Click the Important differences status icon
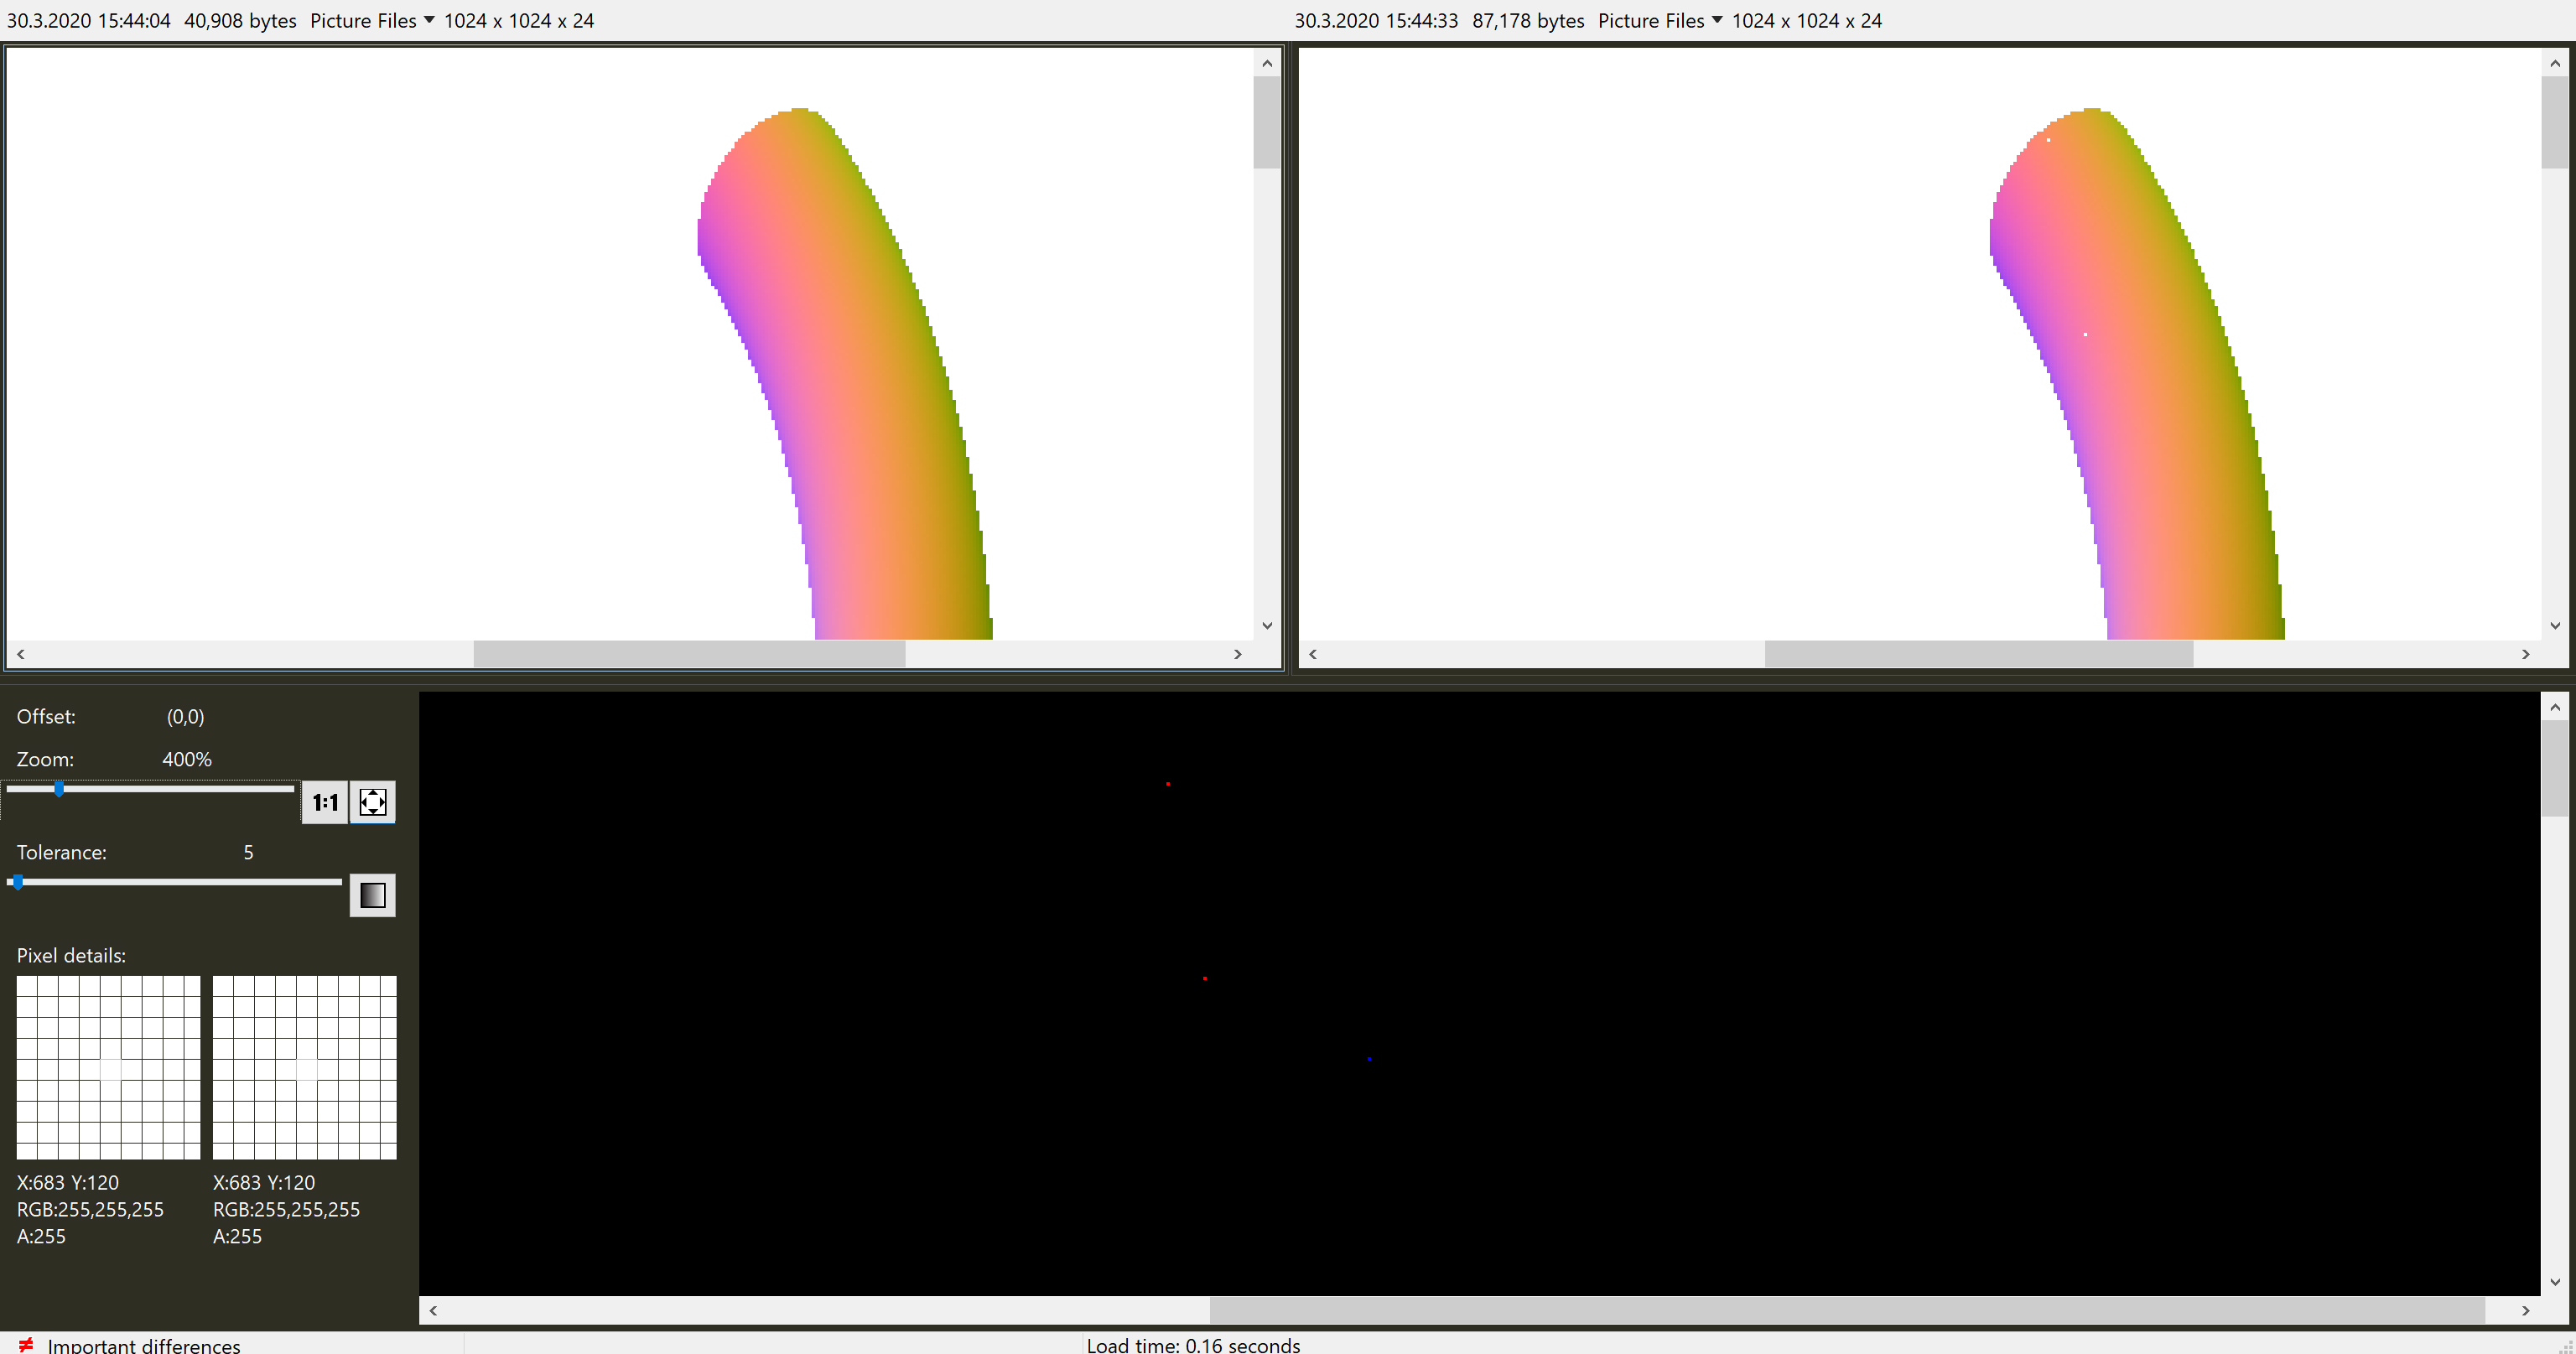Image resolution: width=2576 pixels, height=1354 pixels. [x=26, y=1344]
